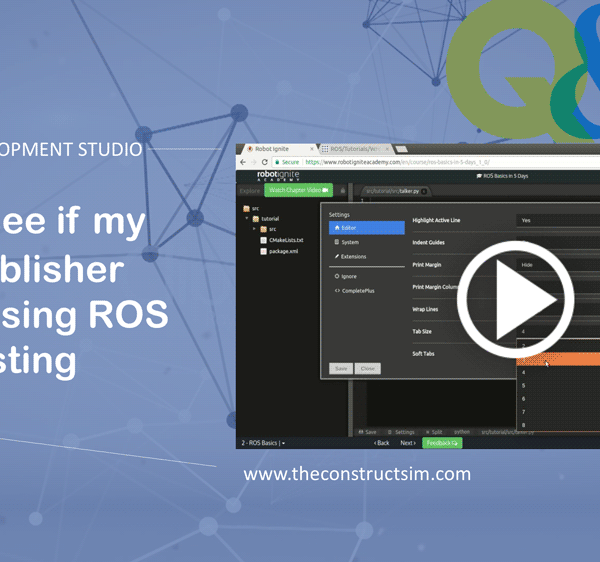600x562 pixels.
Task: Click the green Feedback button
Action: [x=442, y=442]
